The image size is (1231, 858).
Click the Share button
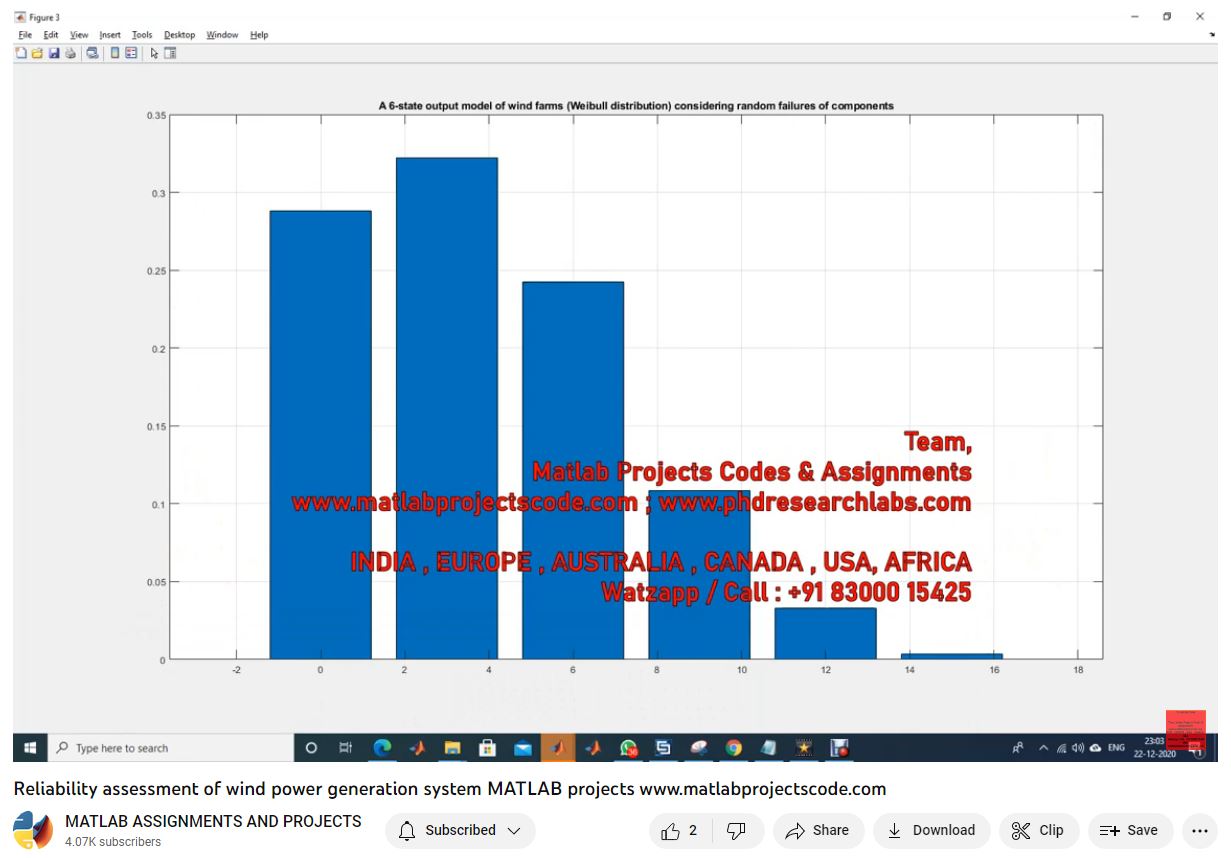818,830
